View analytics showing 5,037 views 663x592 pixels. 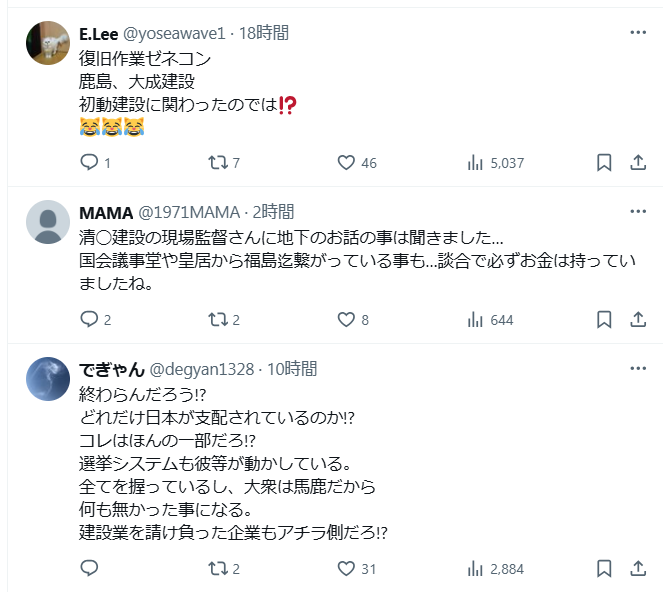477,162
